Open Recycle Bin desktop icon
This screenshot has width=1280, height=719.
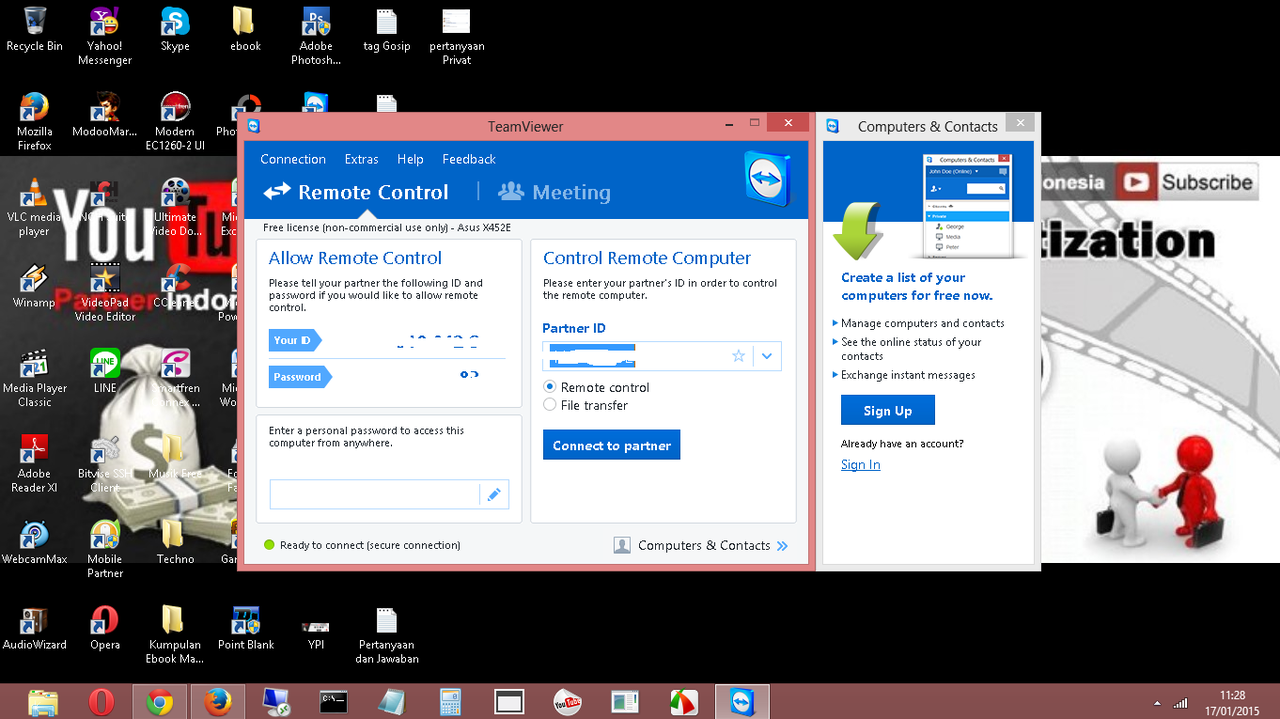point(34,29)
